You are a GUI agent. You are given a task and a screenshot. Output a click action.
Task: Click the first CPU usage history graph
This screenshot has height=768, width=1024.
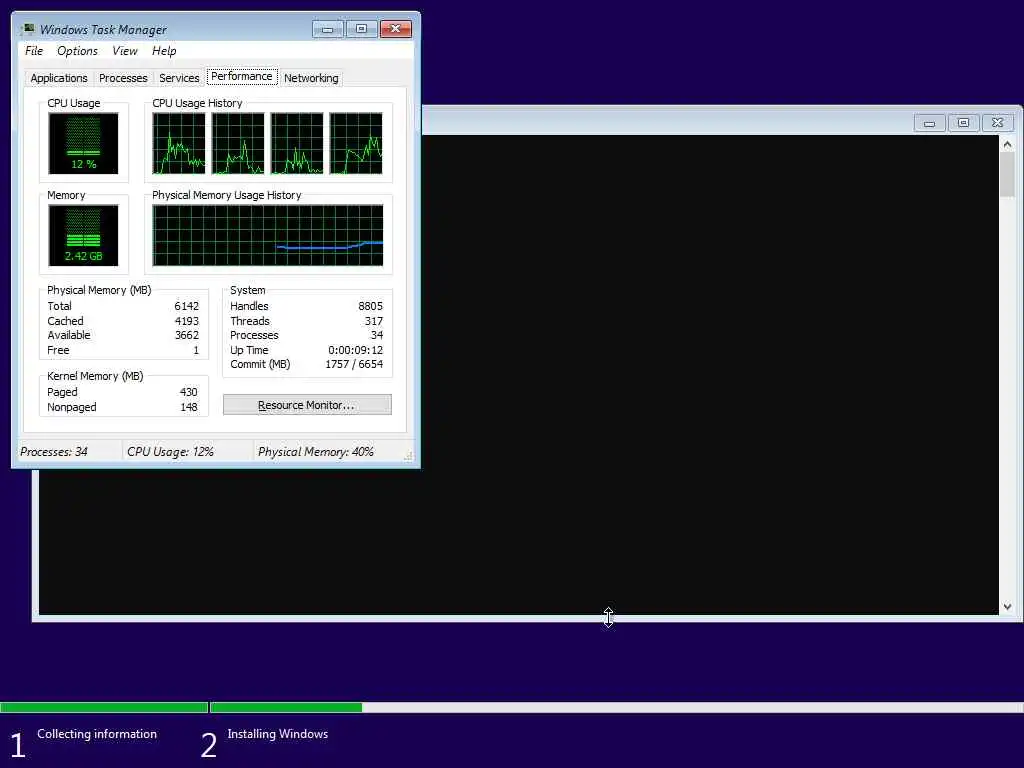[179, 143]
